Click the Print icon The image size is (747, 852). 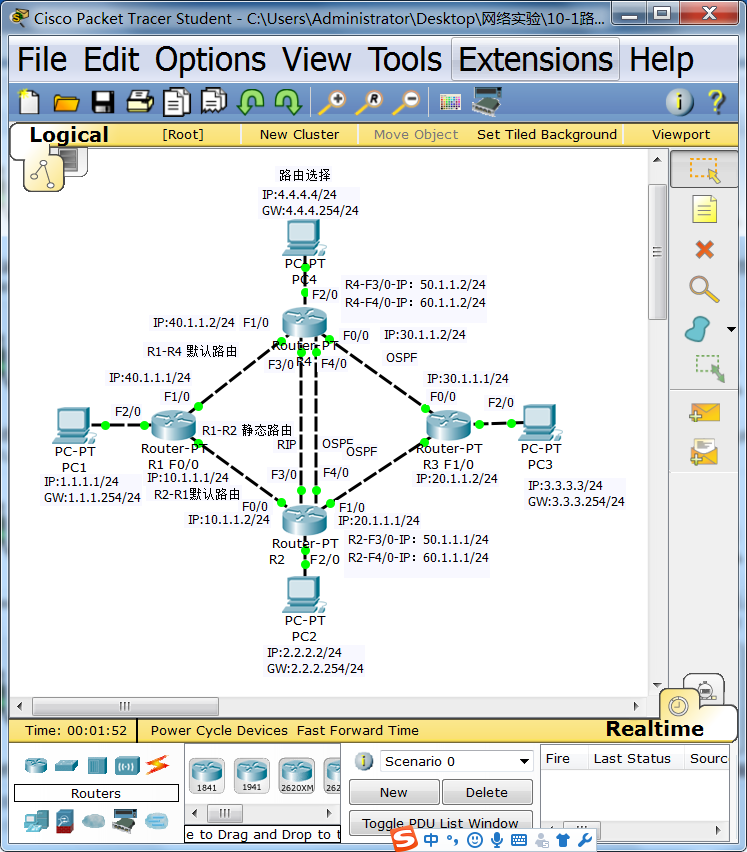pos(140,102)
